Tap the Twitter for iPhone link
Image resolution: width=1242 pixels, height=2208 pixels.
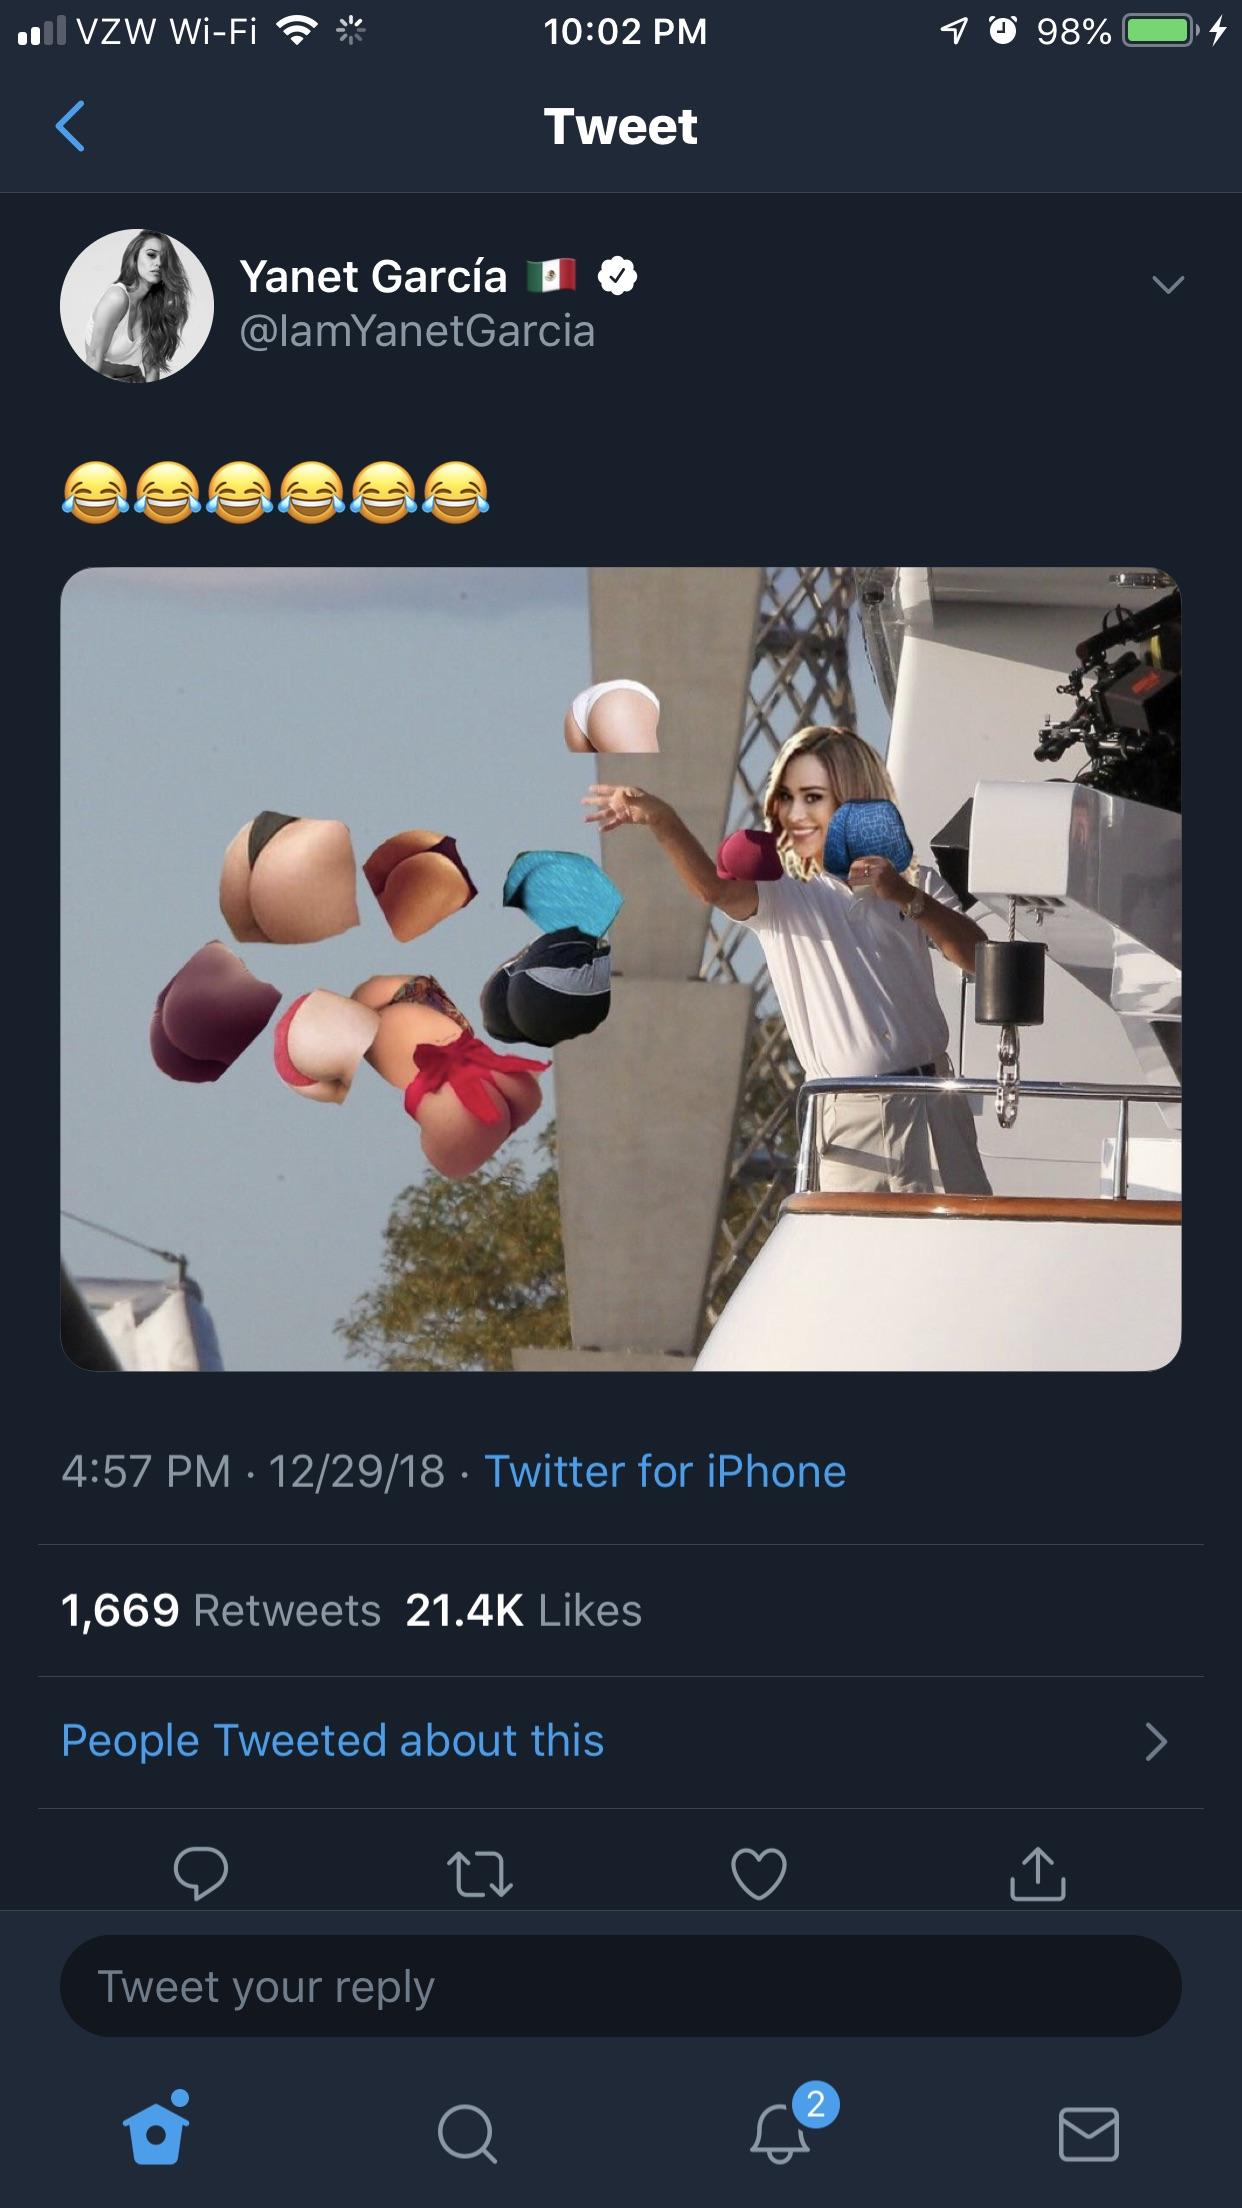[665, 1471]
